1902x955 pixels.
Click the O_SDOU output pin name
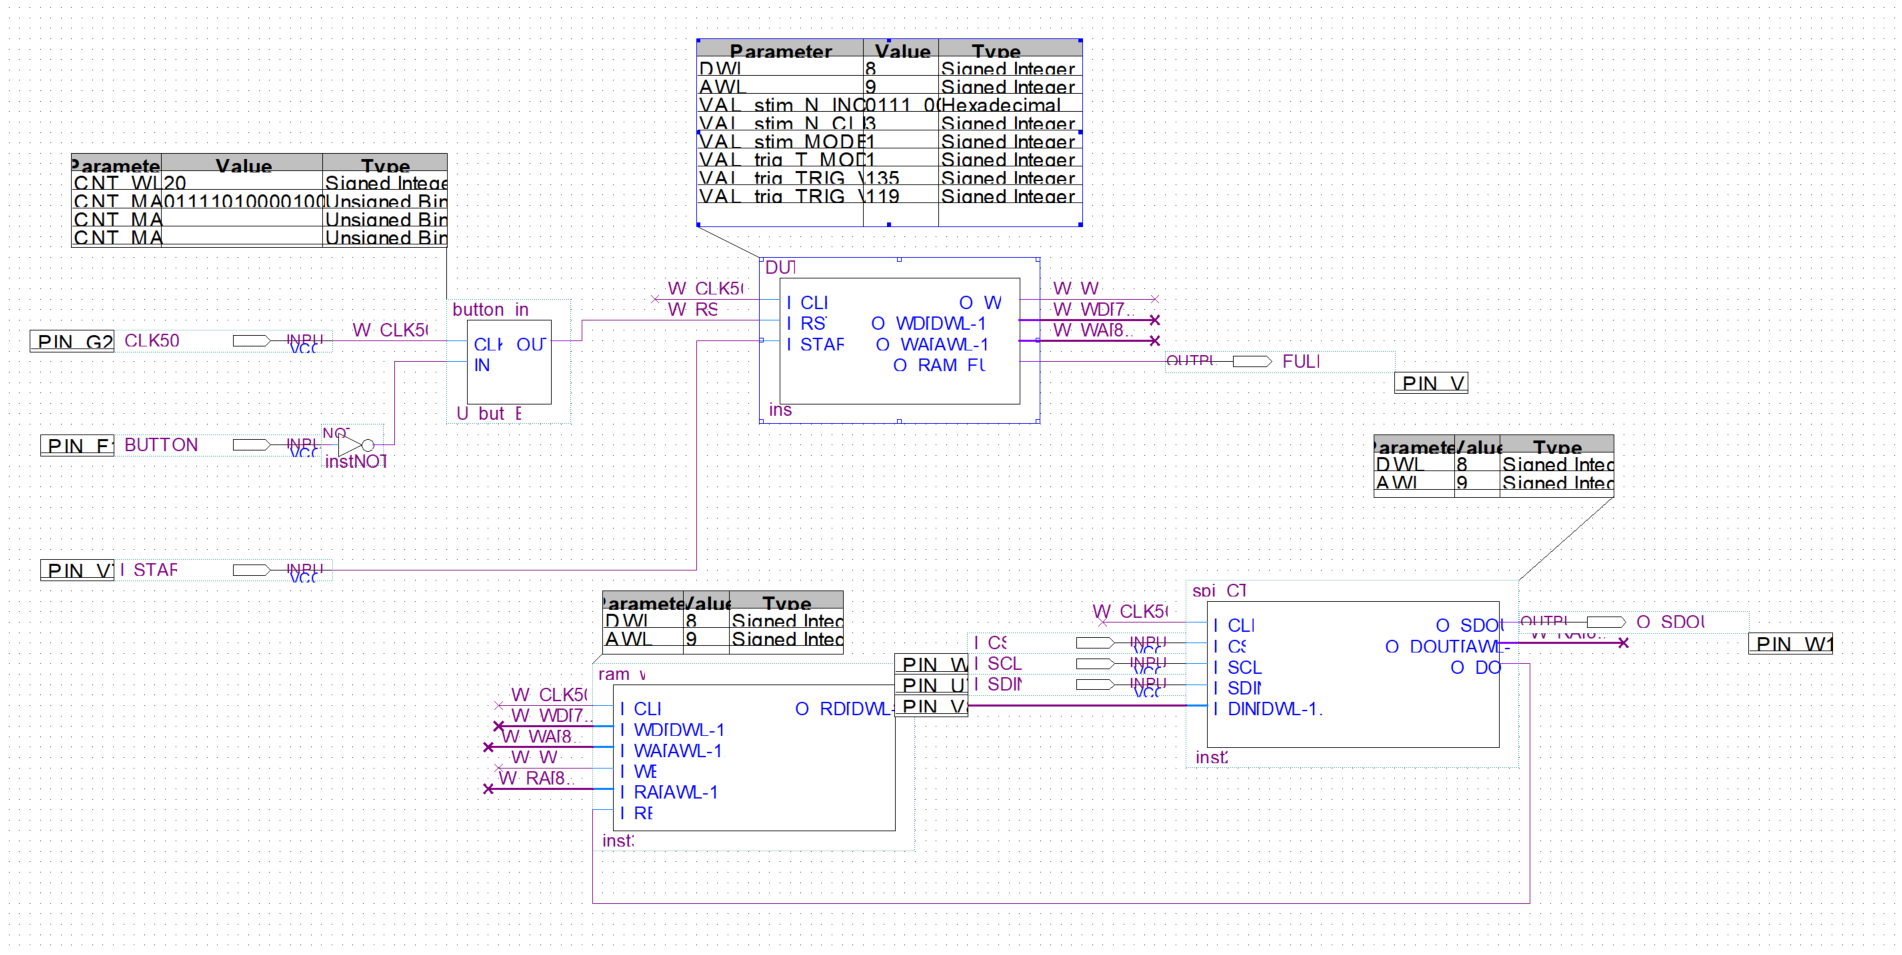(x=1671, y=622)
